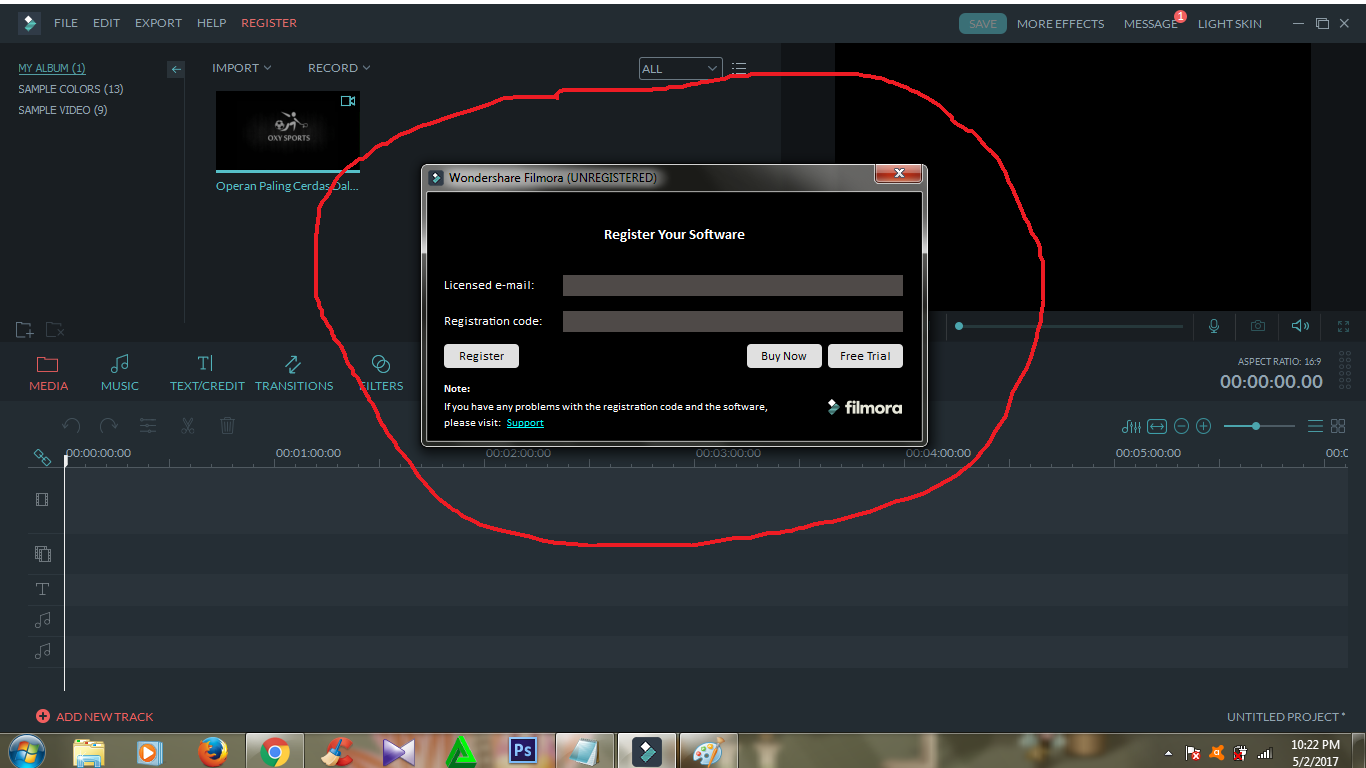Click ADD NEW TRACK
This screenshot has width=1366, height=768.
(95, 717)
